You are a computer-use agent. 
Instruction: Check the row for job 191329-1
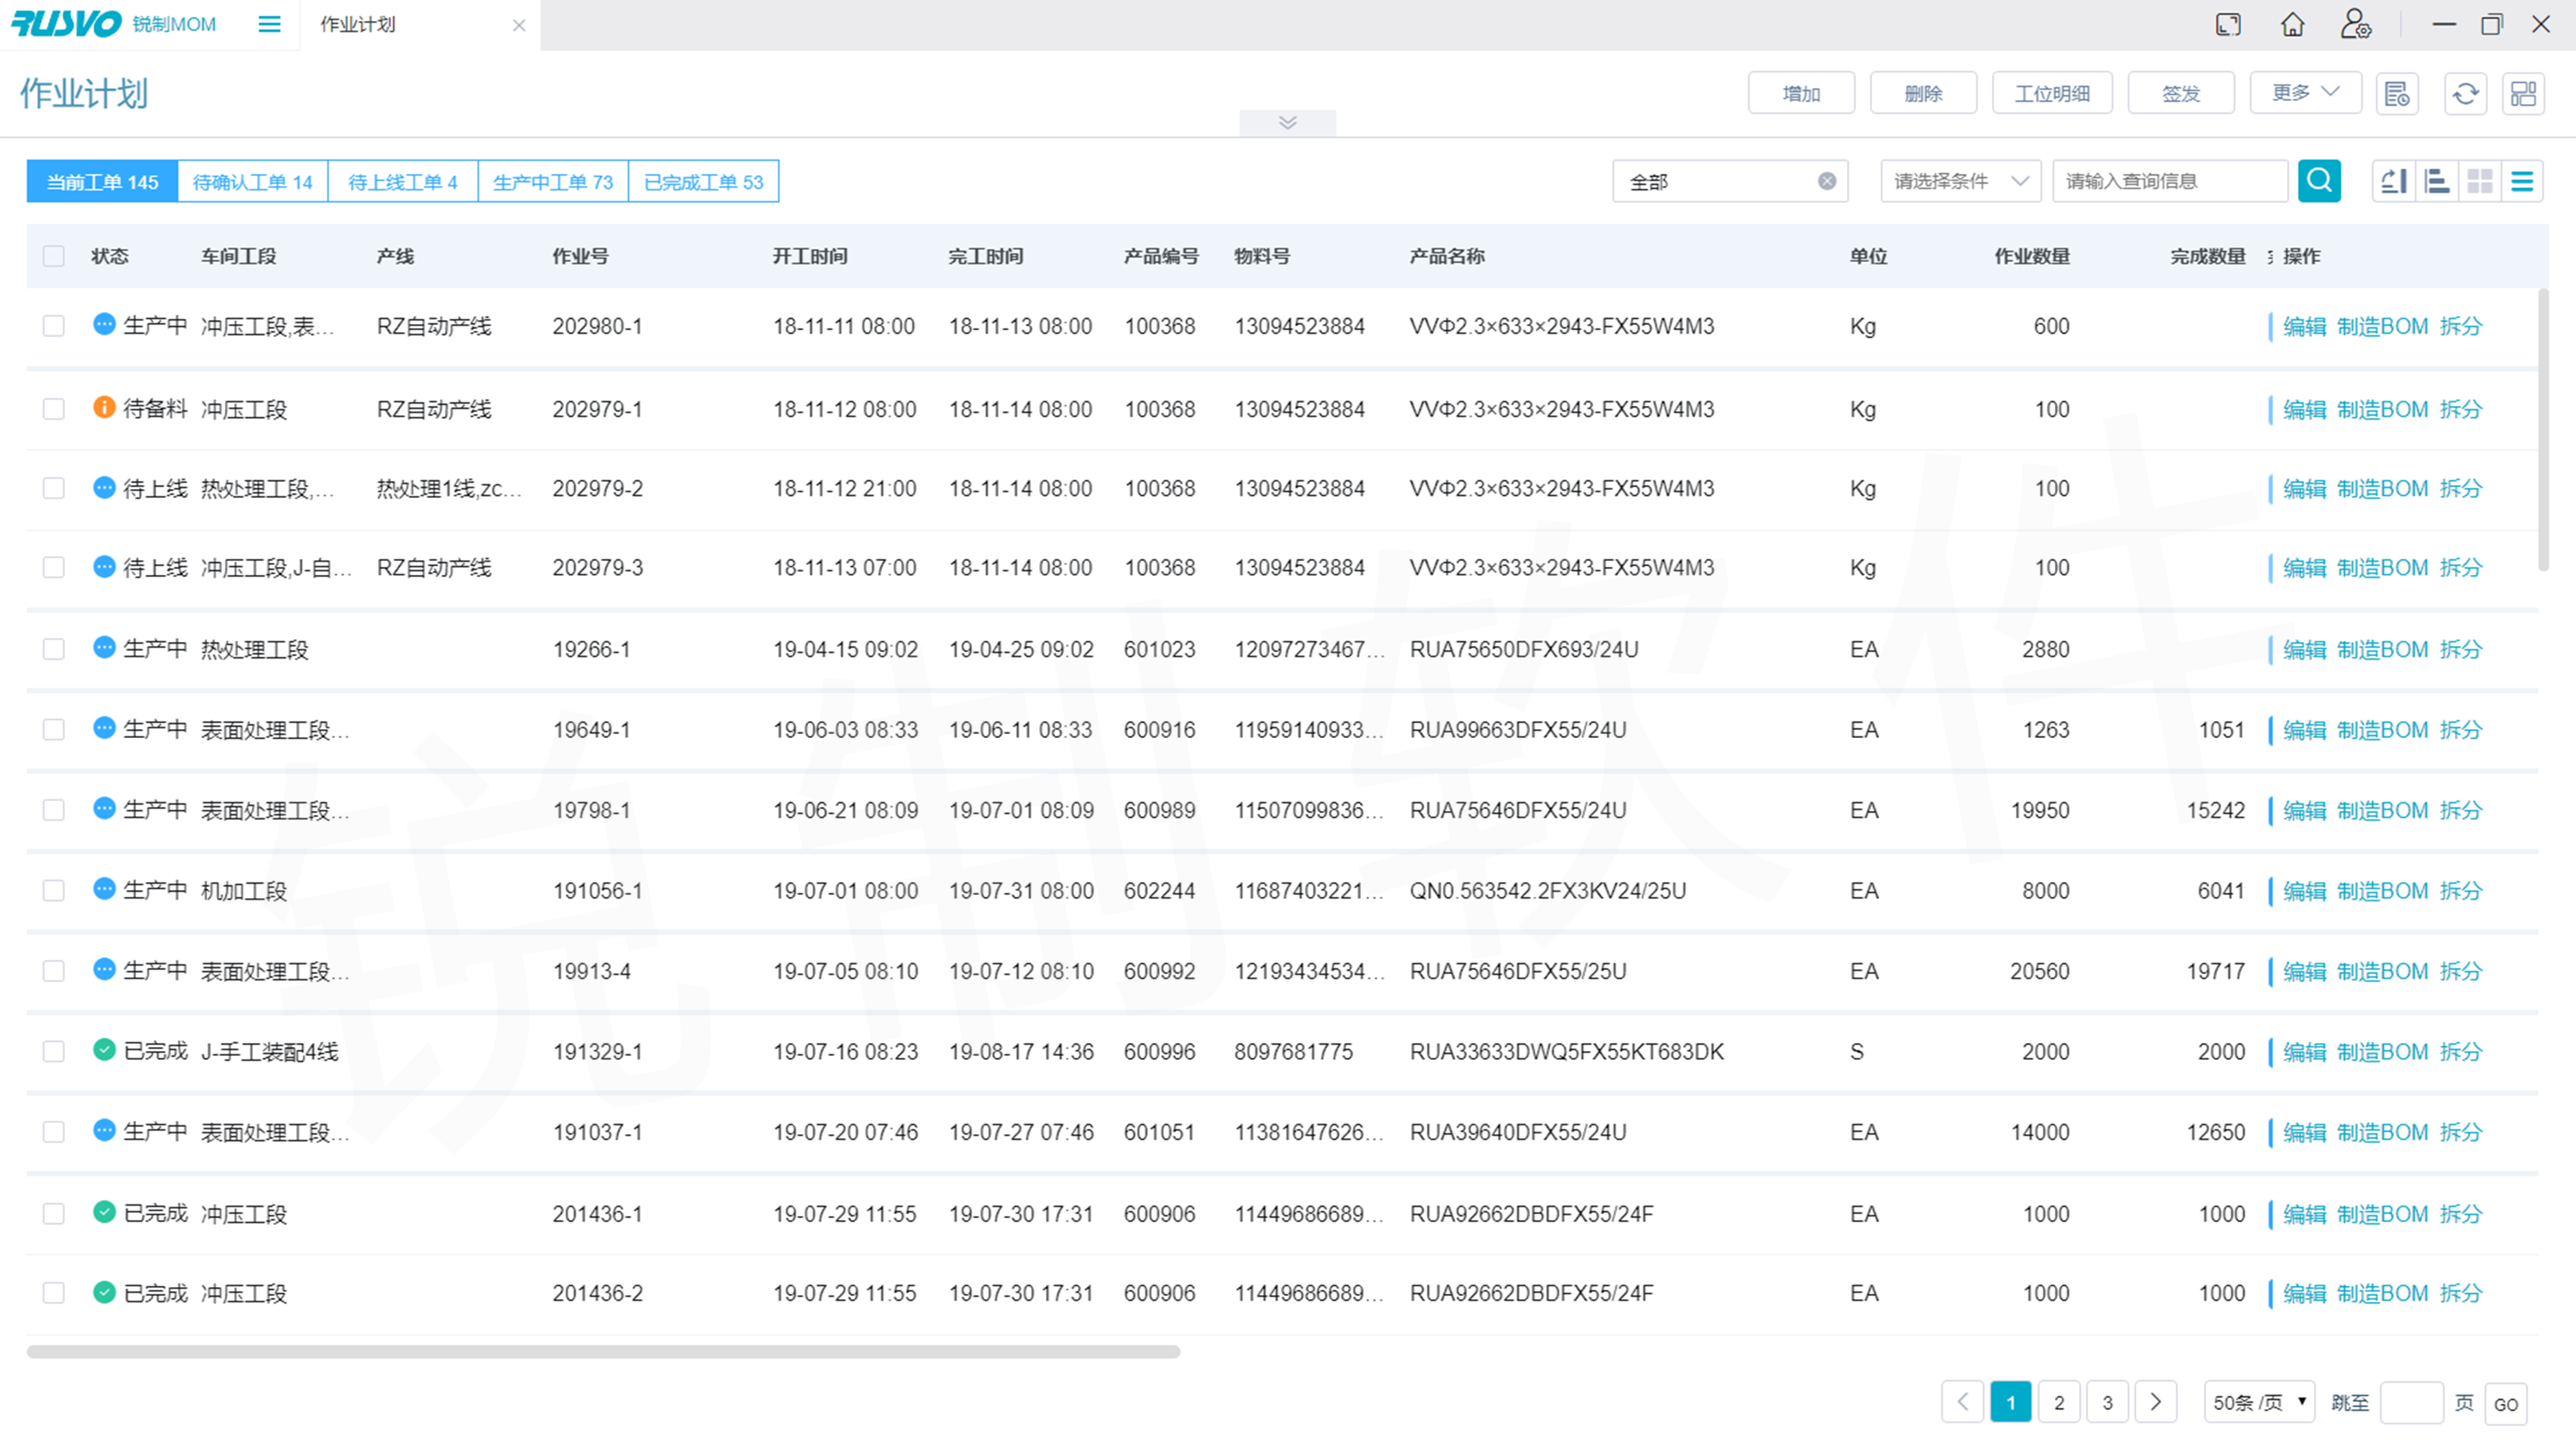(54, 1051)
